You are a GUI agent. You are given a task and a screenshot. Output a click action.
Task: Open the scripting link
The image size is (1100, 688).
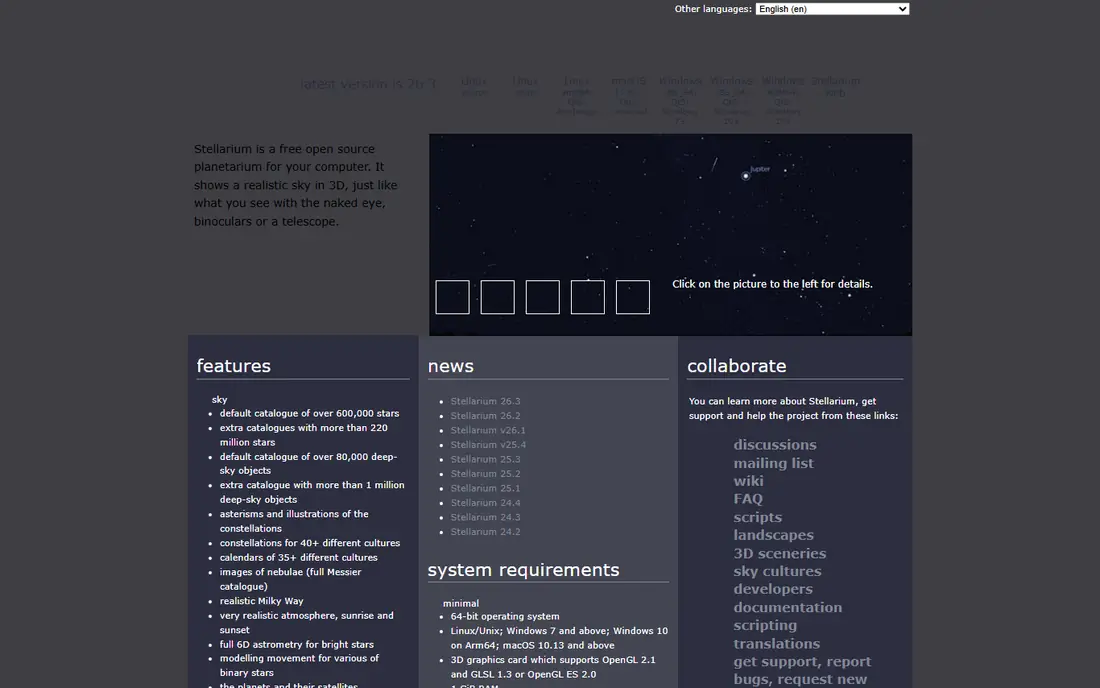pos(765,625)
